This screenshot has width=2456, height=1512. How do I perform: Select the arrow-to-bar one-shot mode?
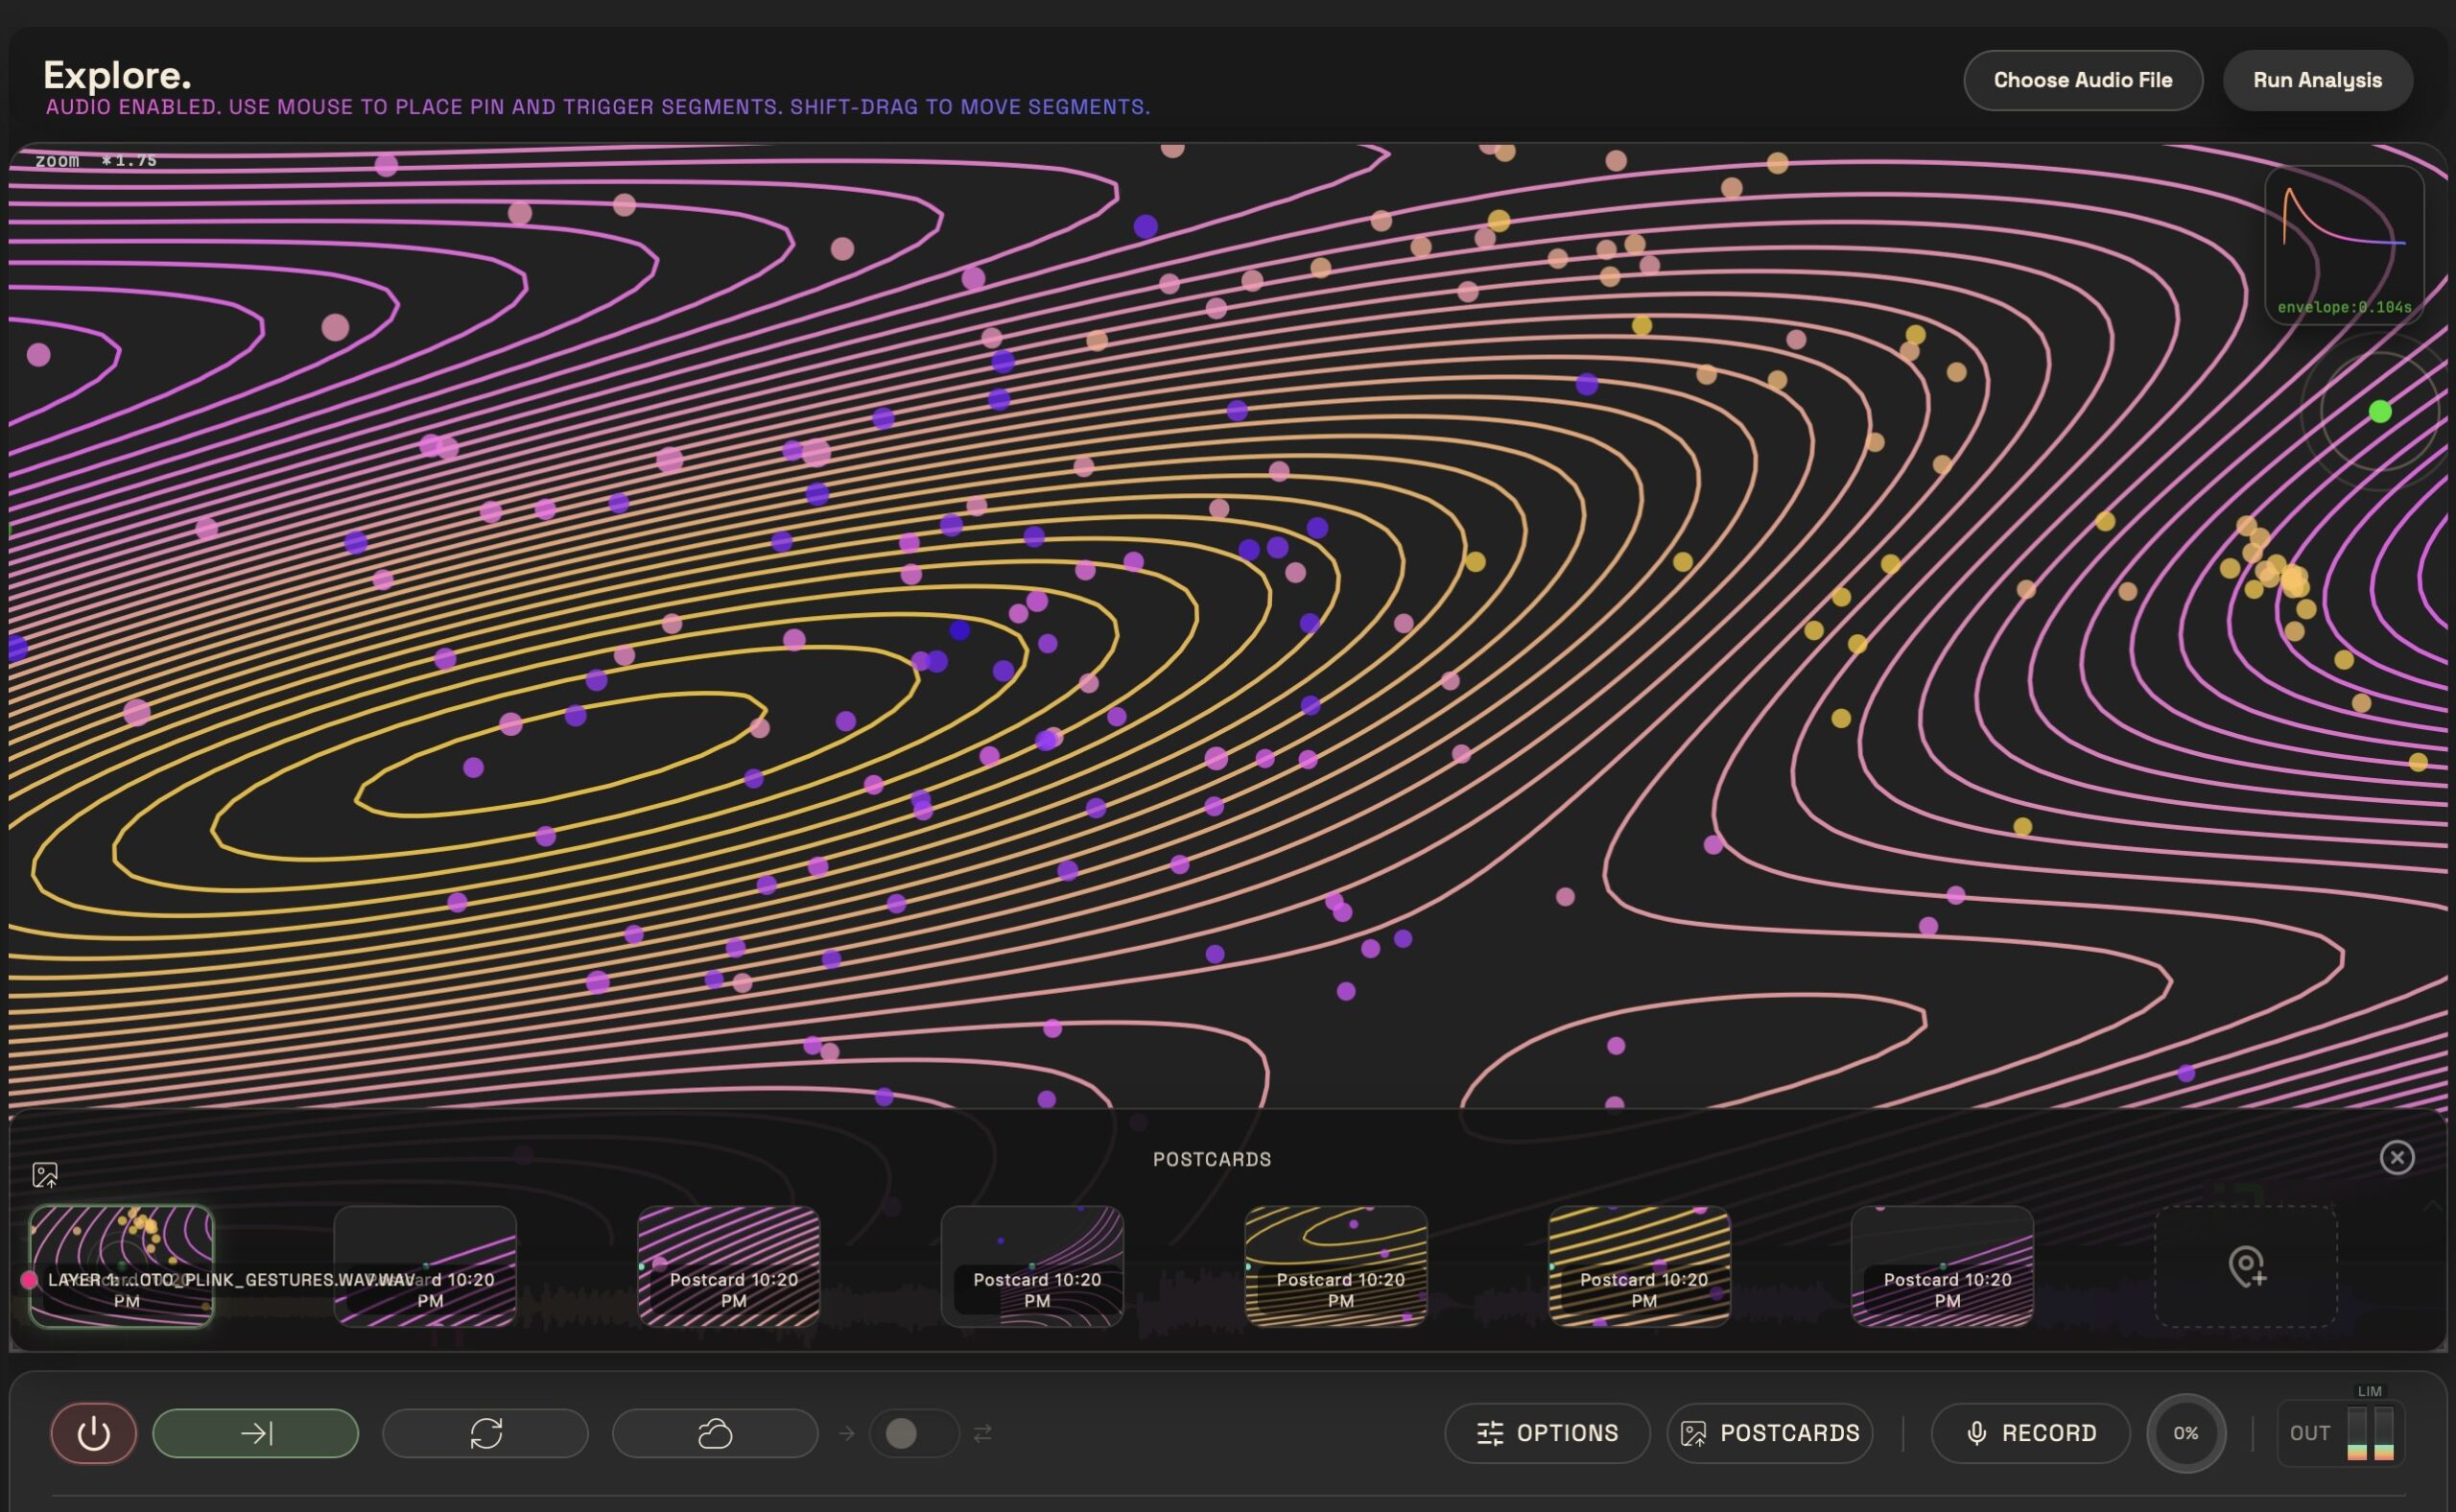255,1433
